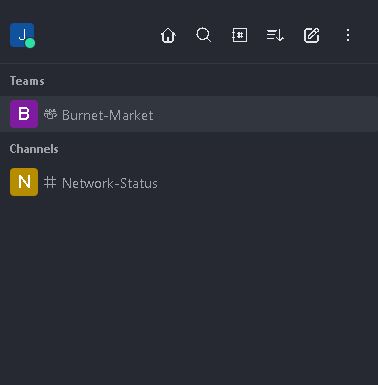The width and height of the screenshot is (378, 385).
Task: Click the green online status dot
Action: point(30,43)
